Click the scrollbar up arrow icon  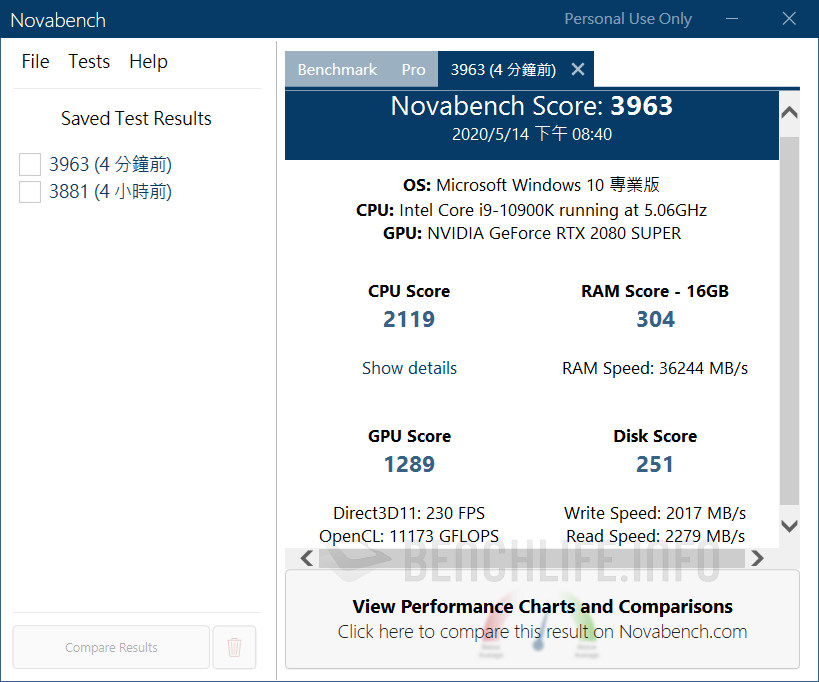(789, 112)
